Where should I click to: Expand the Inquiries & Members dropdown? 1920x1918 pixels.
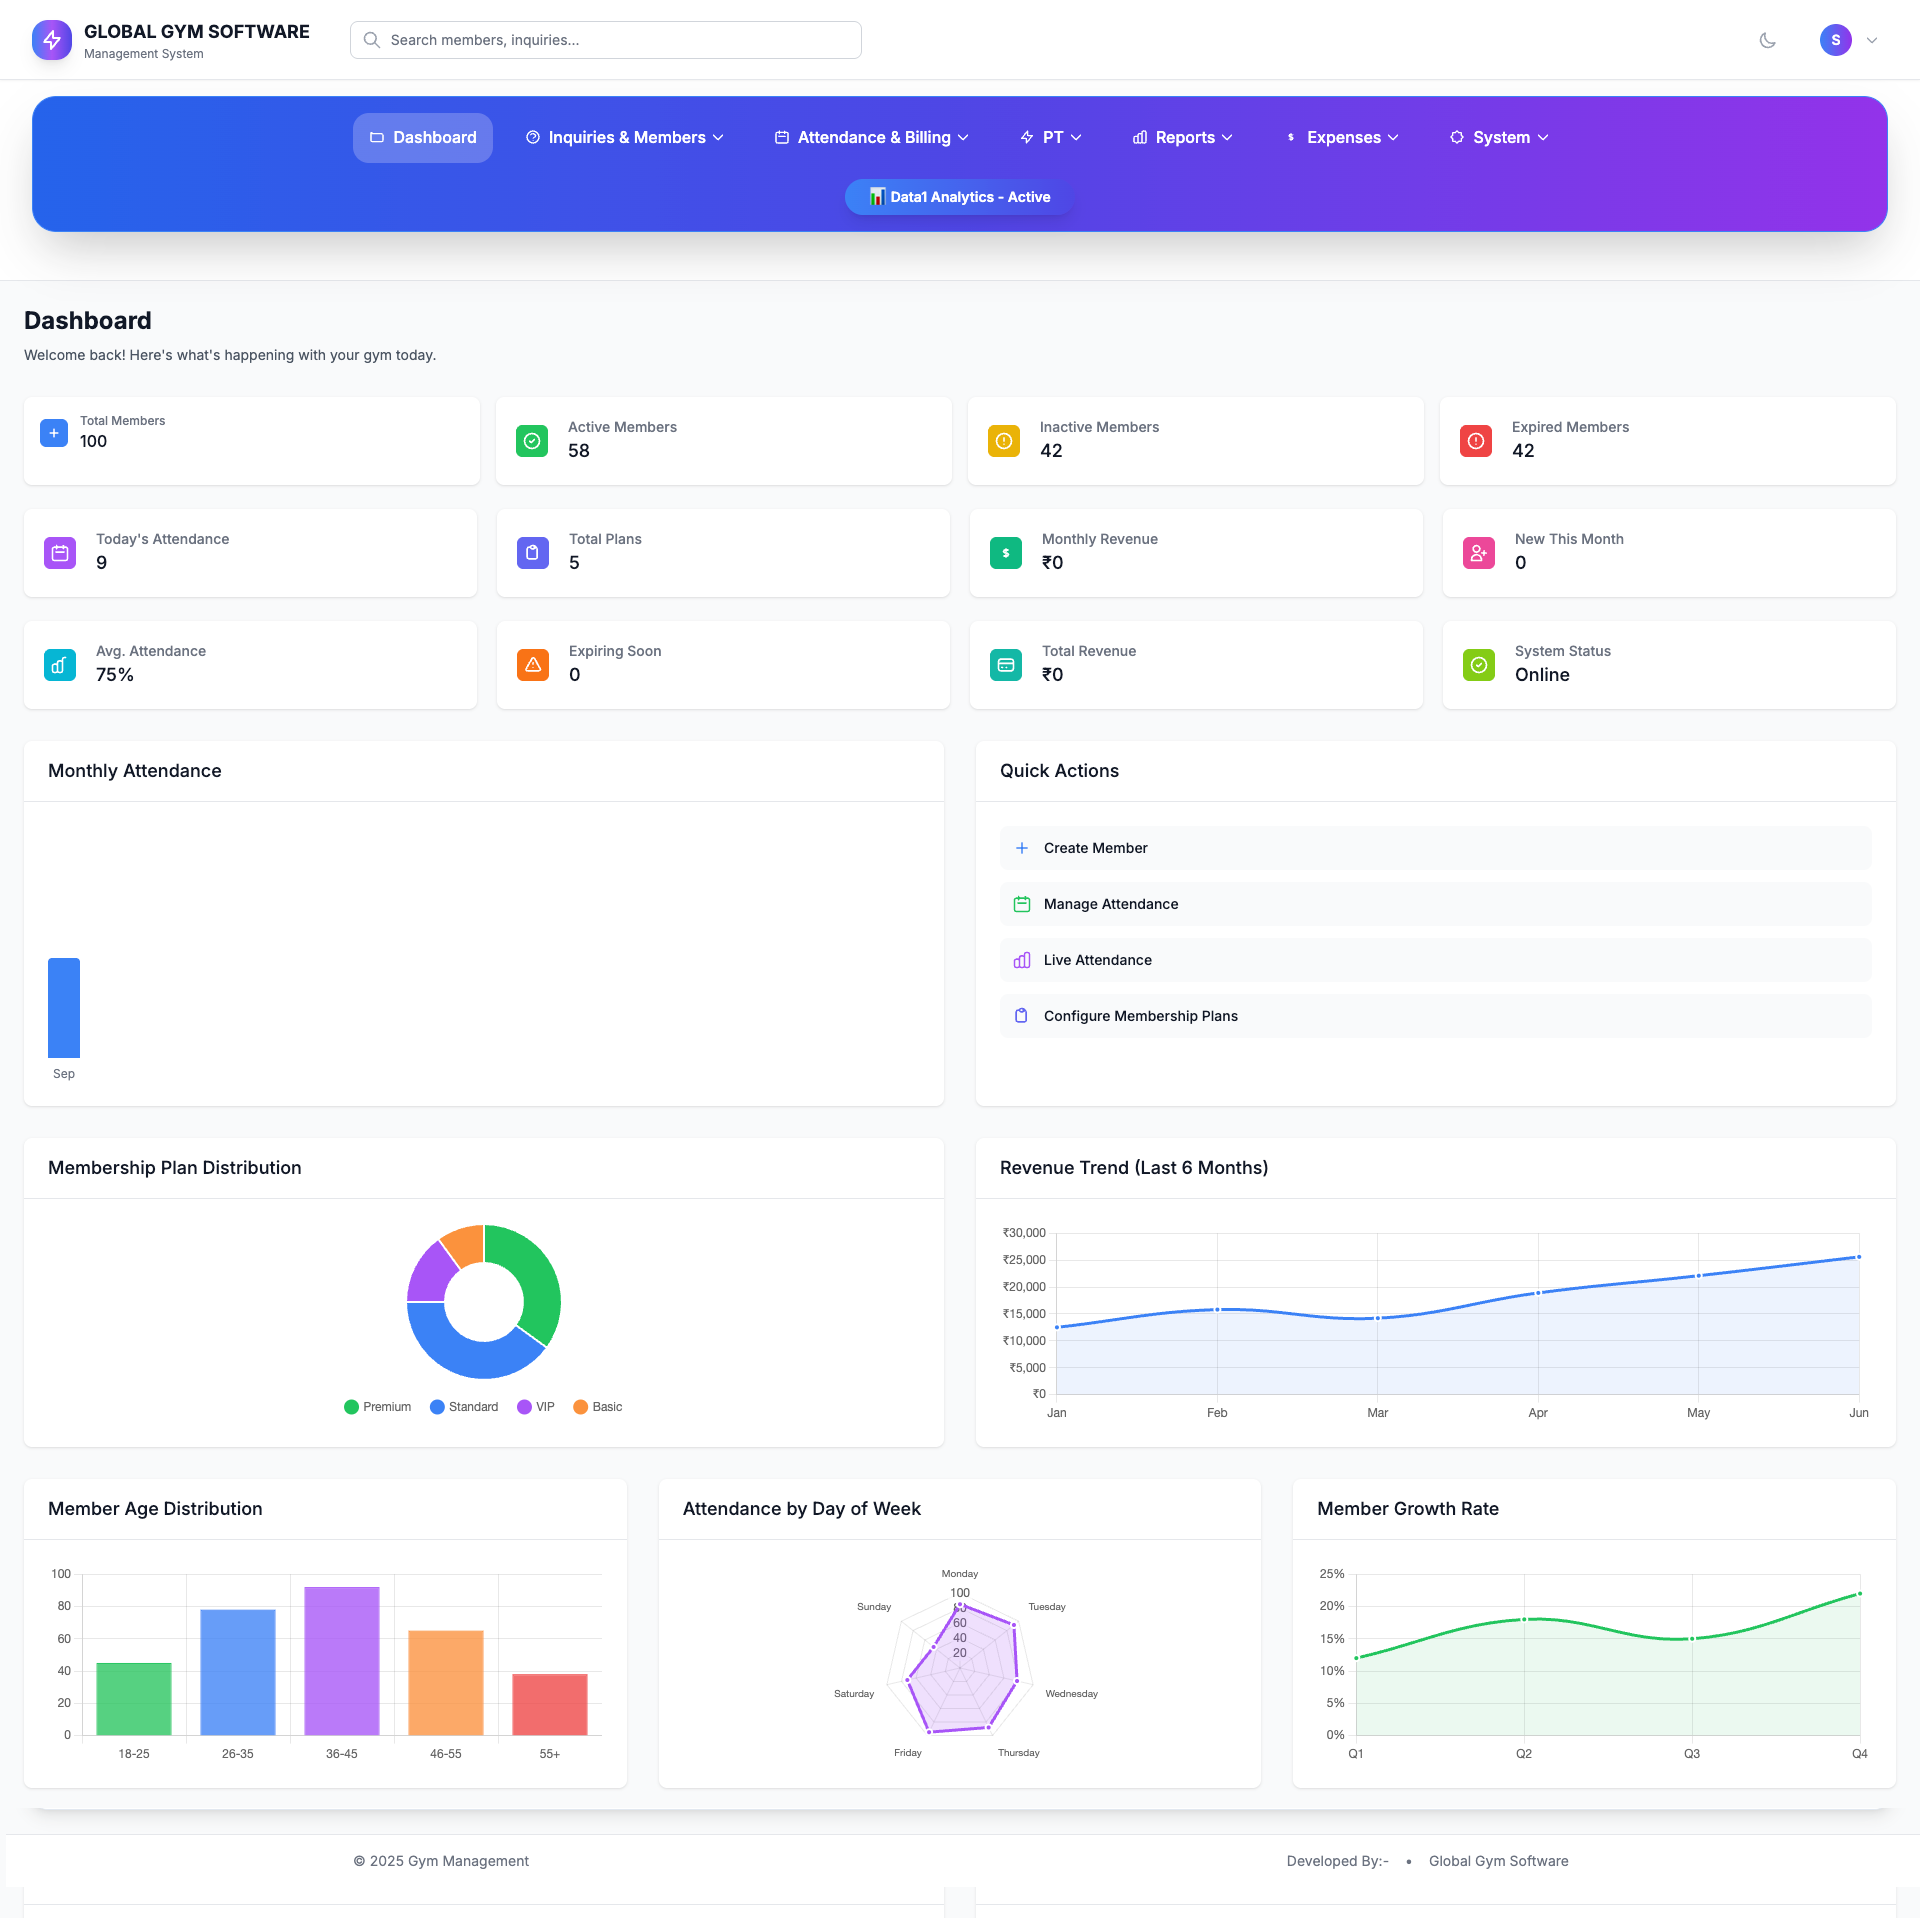(x=625, y=137)
